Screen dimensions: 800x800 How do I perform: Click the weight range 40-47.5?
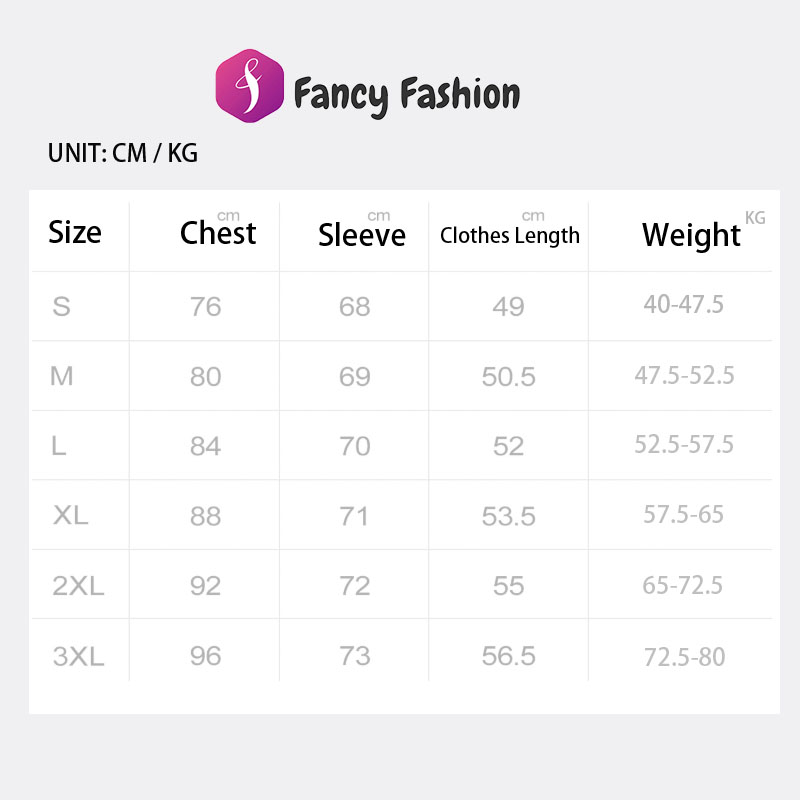[x=684, y=305]
